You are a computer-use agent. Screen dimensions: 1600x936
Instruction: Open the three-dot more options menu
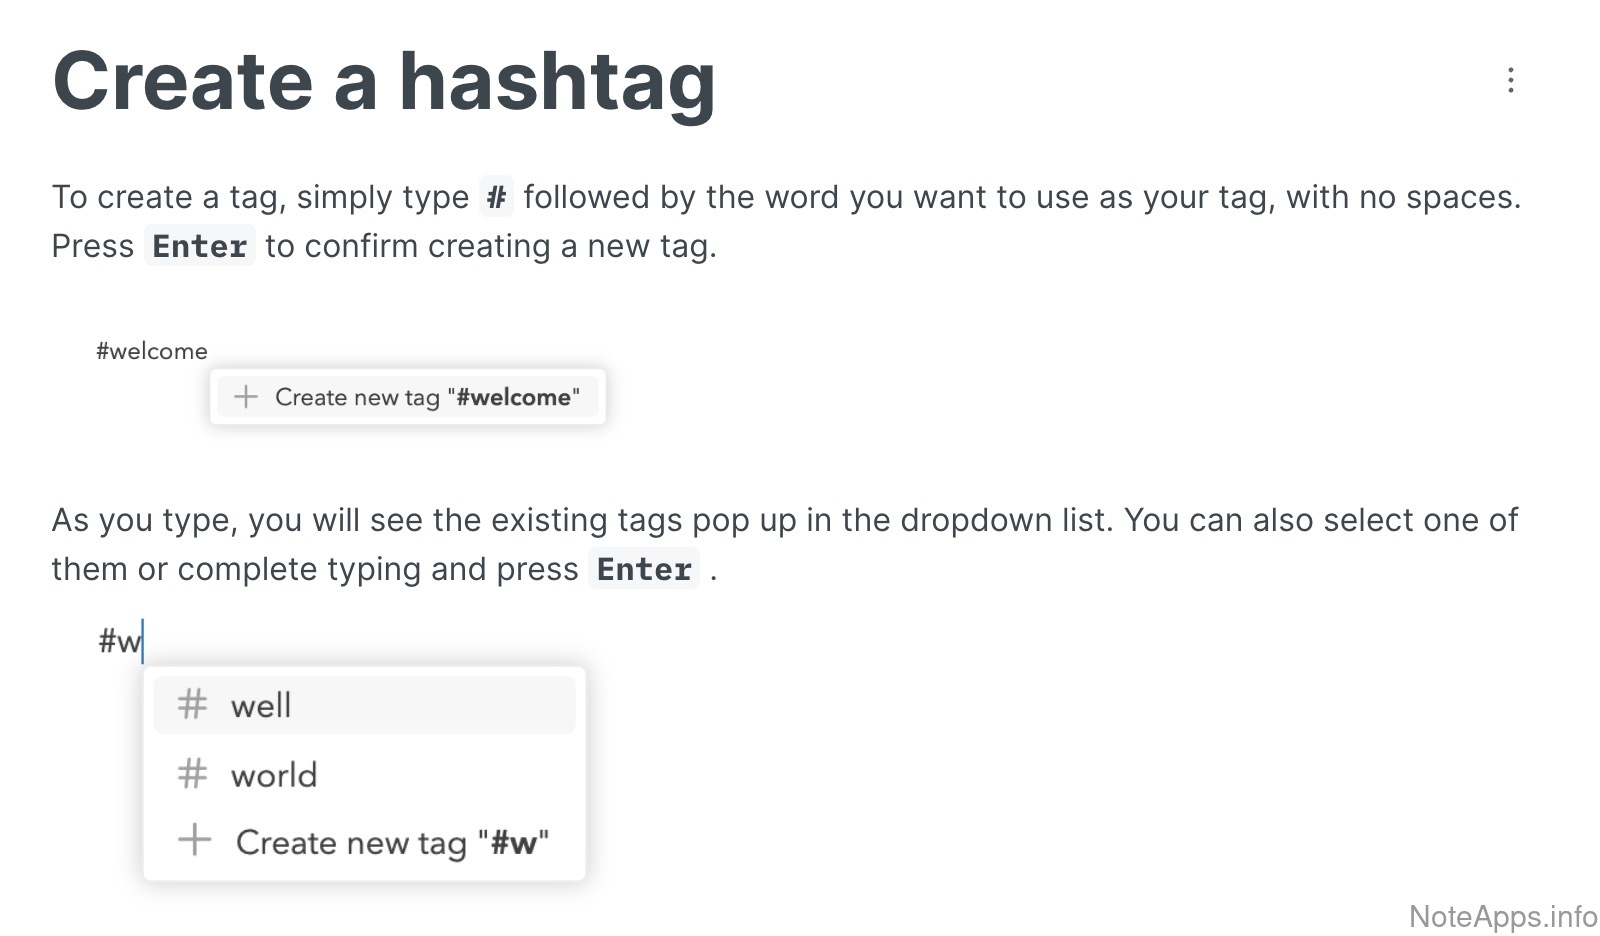pos(1510,80)
